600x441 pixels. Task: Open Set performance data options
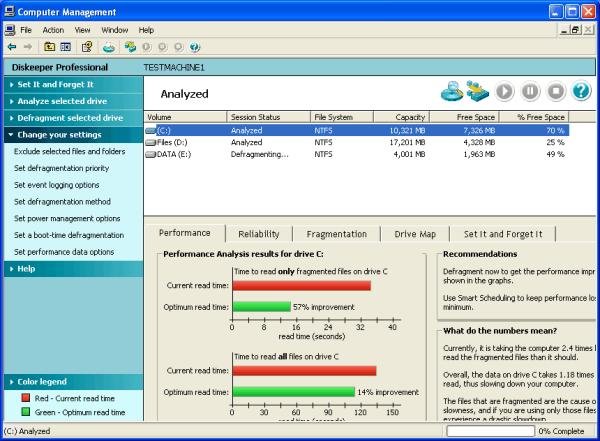[x=64, y=252]
